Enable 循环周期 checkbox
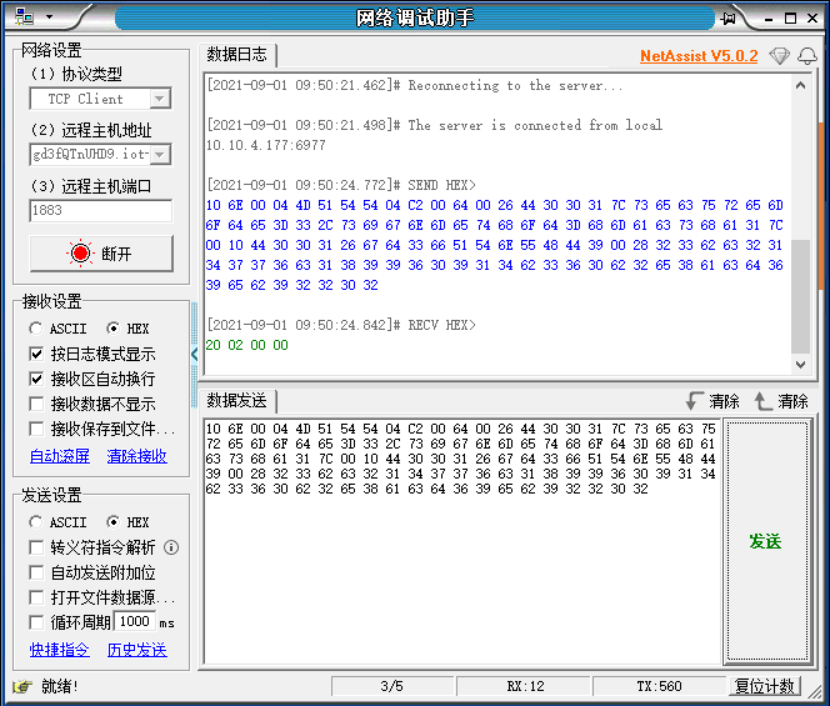 click(37, 622)
